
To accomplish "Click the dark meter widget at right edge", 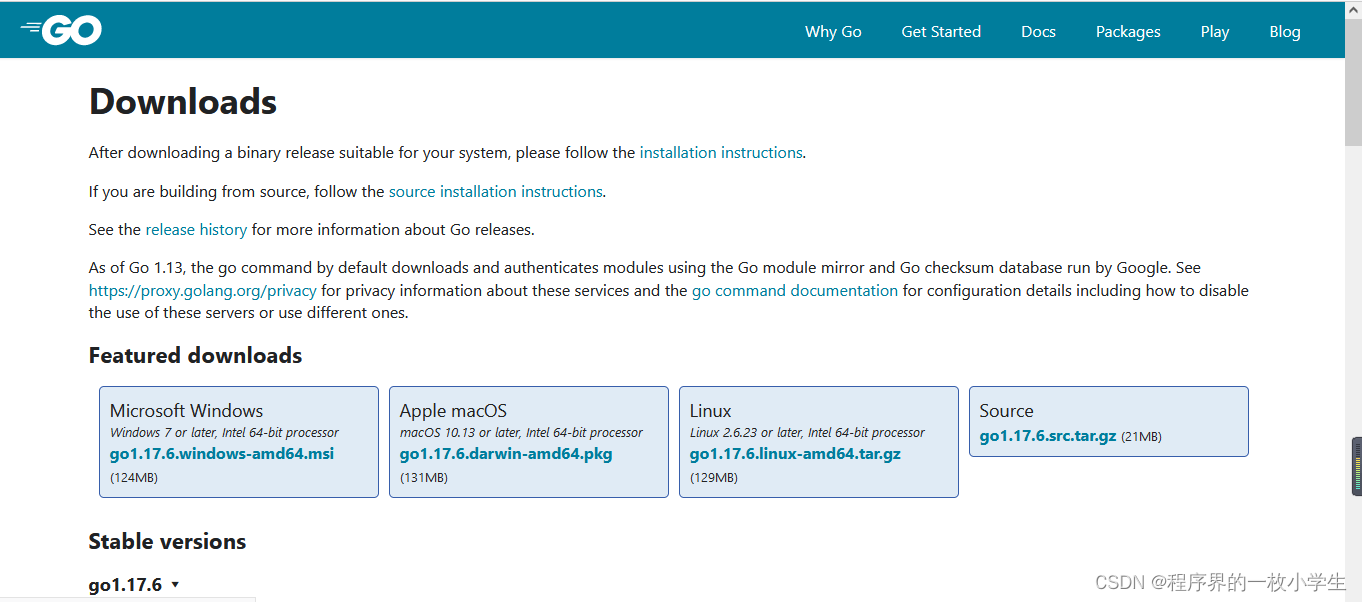I will coord(1357,466).
